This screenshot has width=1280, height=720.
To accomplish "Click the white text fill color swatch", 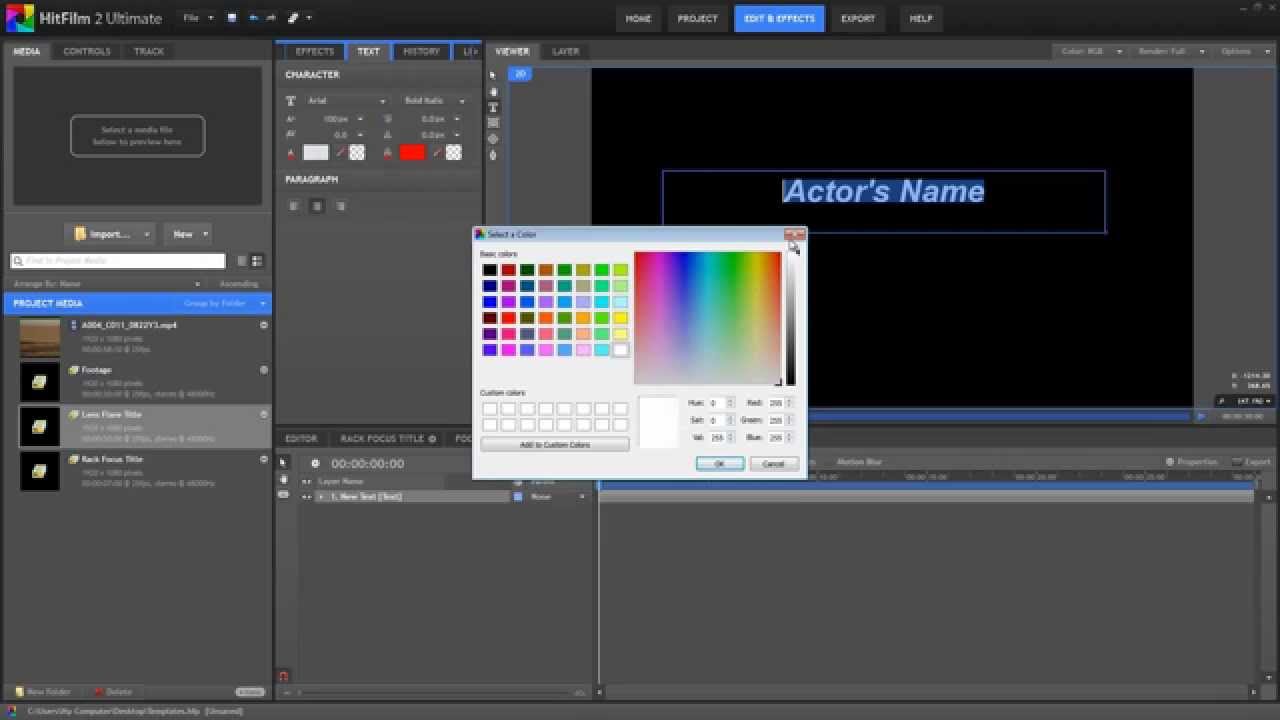I will tap(316, 153).
